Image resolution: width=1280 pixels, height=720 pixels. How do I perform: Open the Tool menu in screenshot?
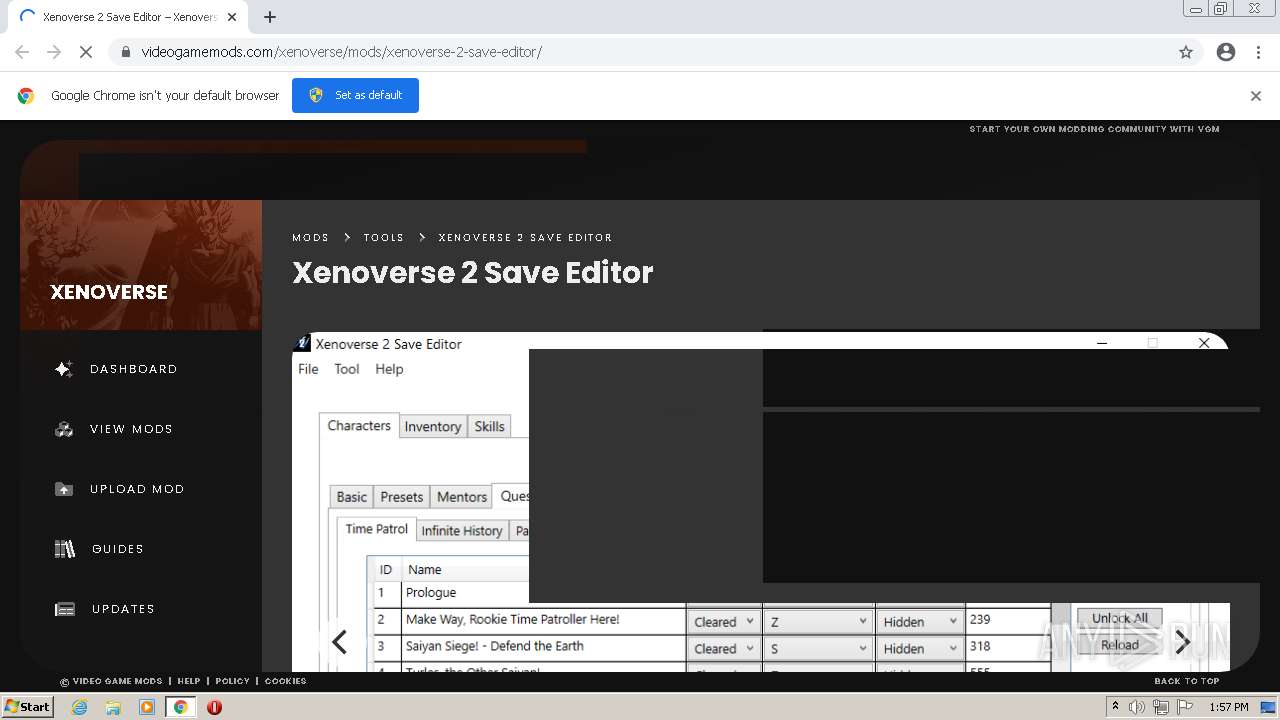tap(347, 369)
